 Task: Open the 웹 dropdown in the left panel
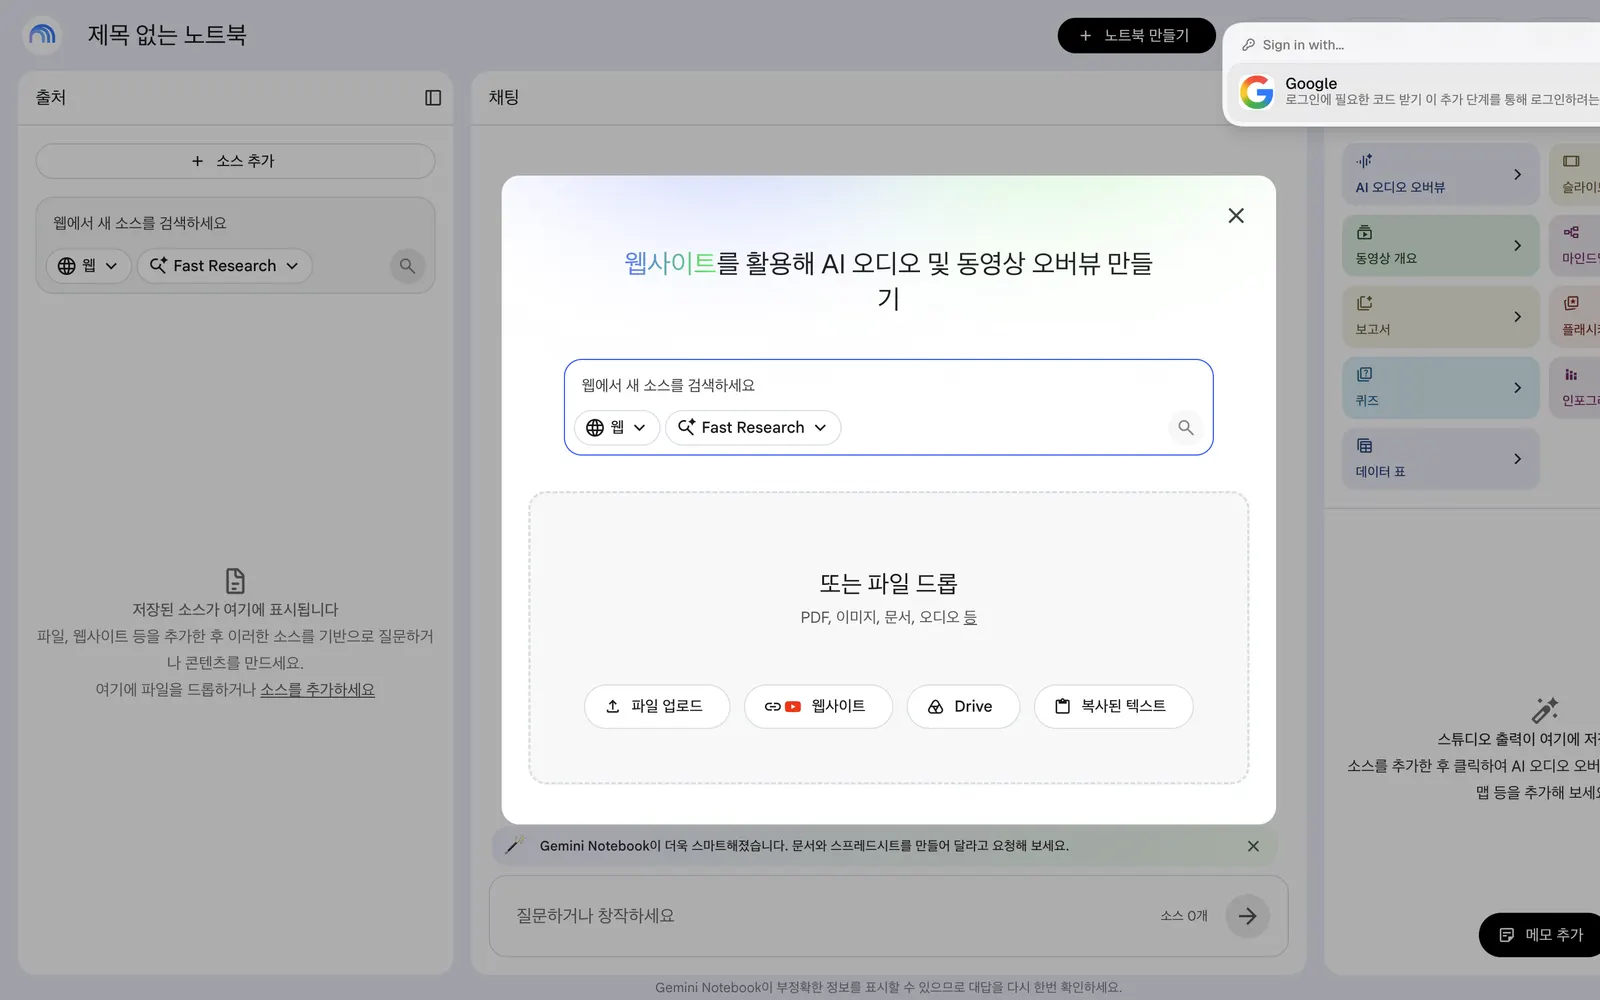click(89, 266)
